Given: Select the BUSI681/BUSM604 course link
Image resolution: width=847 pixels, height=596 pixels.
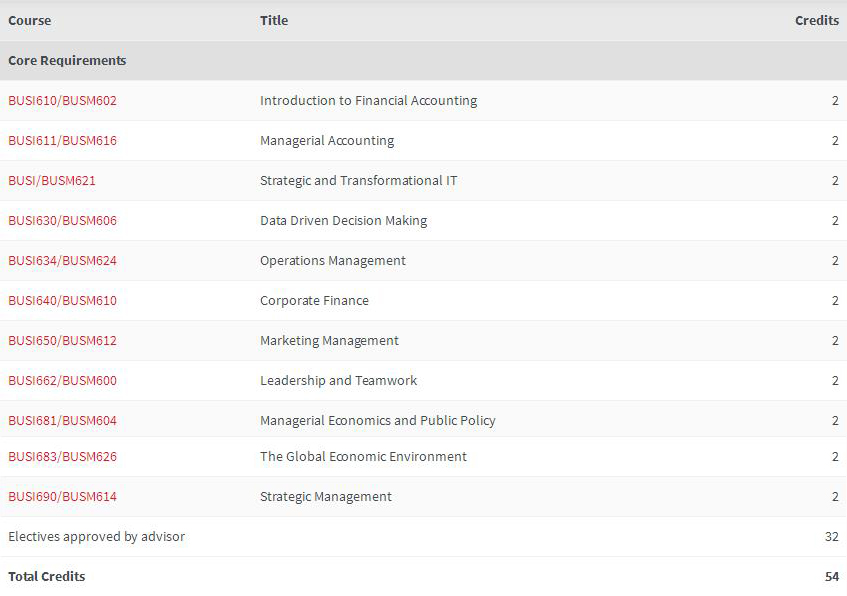Looking at the screenshot, I should pos(62,421).
